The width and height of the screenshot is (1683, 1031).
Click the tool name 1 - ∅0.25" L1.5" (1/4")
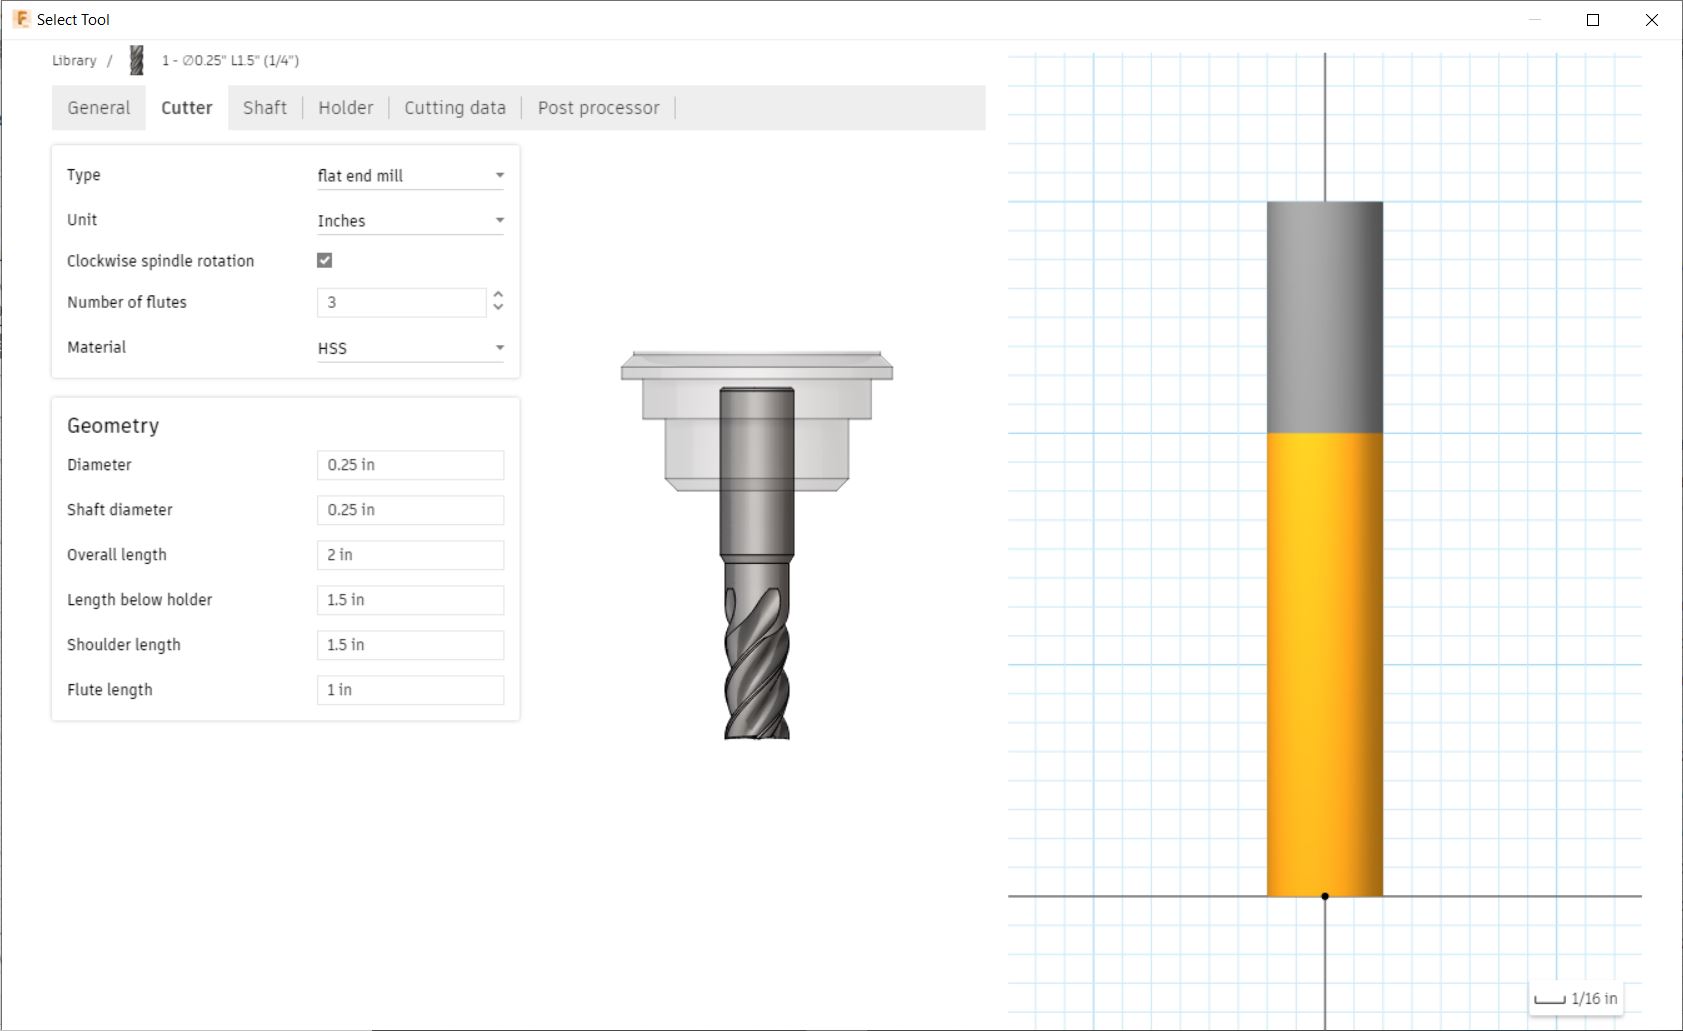click(231, 60)
